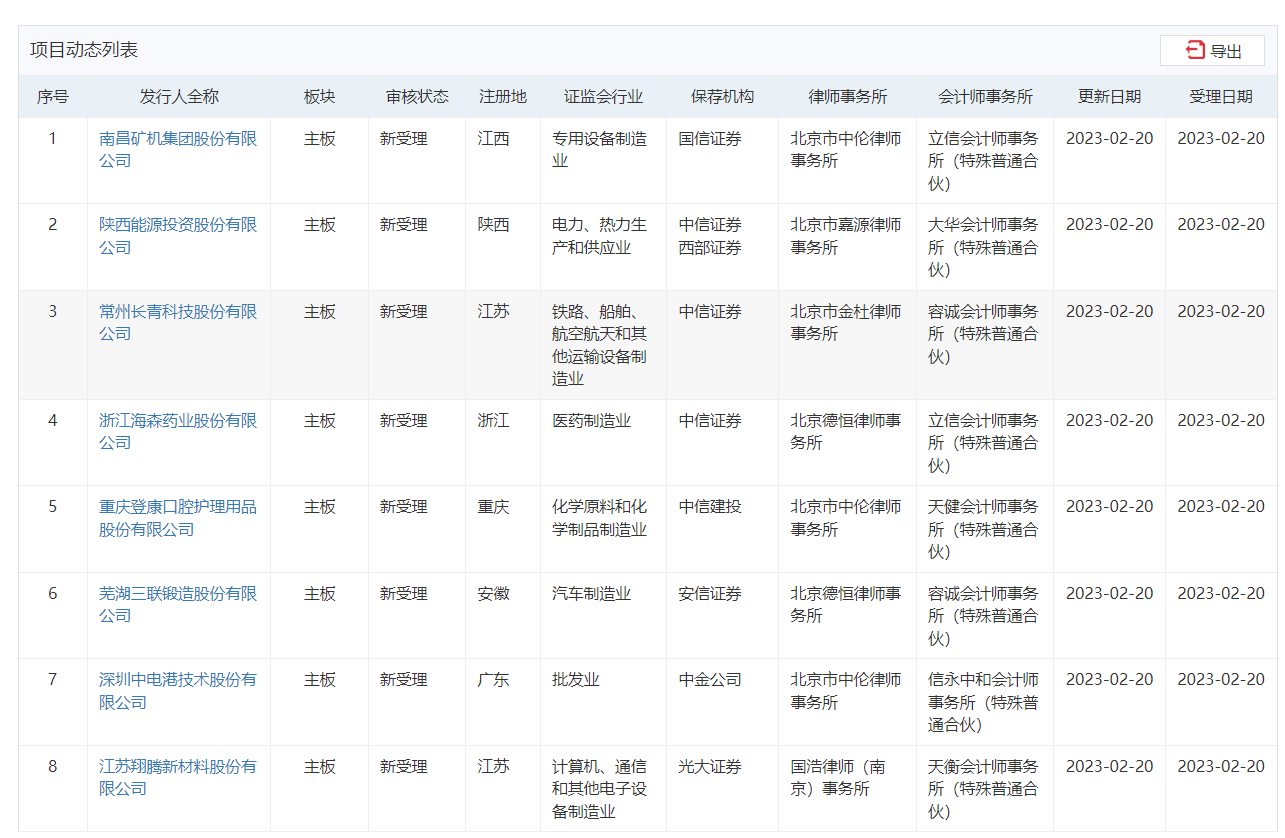This screenshot has width=1285, height=838.
Task: Click the 证监会行业 column header
Action: click(x=603, y=97)
